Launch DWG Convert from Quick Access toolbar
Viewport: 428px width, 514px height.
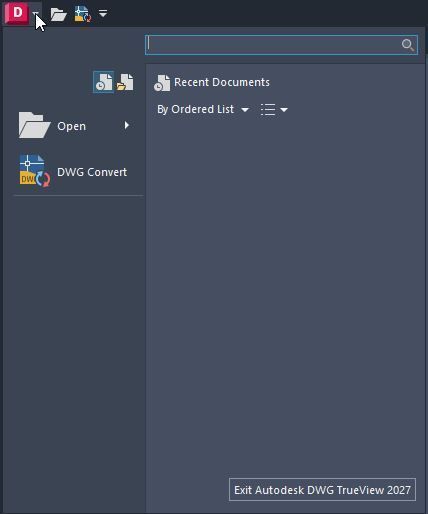click(83, 14)
